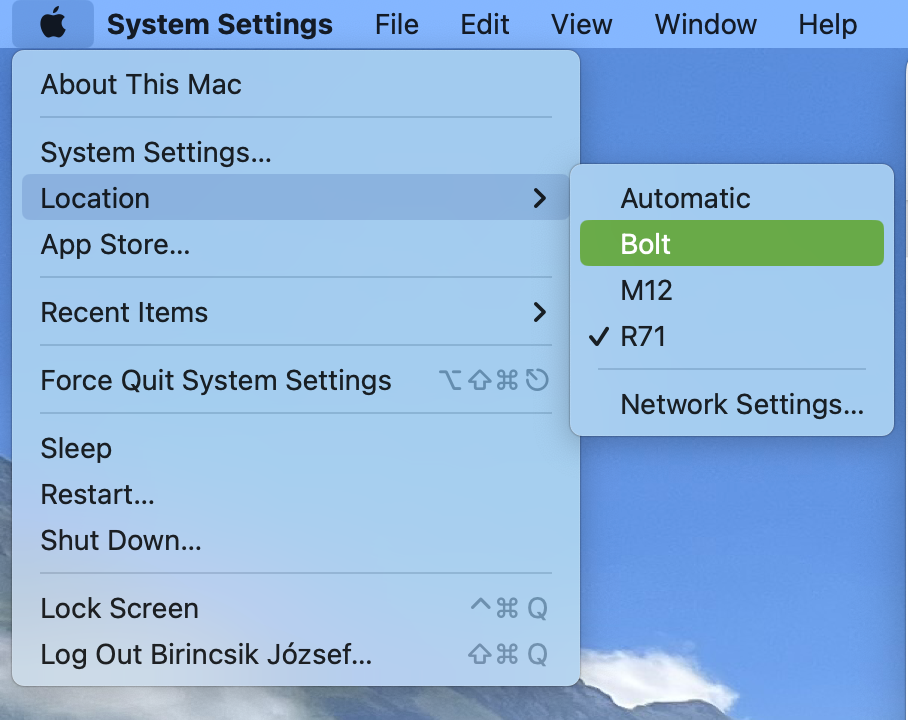Open Network Settings… from Location submenu
The height and width of the screenshot is (720, 908).
tap(732, 404)
